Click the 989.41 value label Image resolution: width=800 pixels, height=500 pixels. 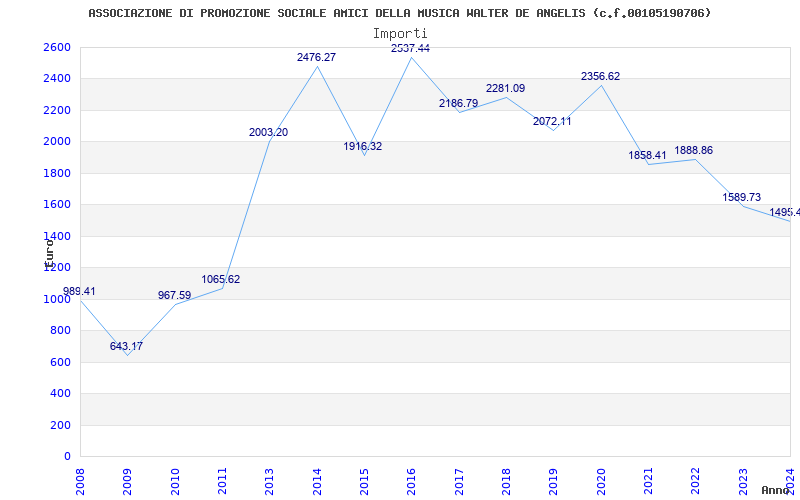(x=79, y=291)
